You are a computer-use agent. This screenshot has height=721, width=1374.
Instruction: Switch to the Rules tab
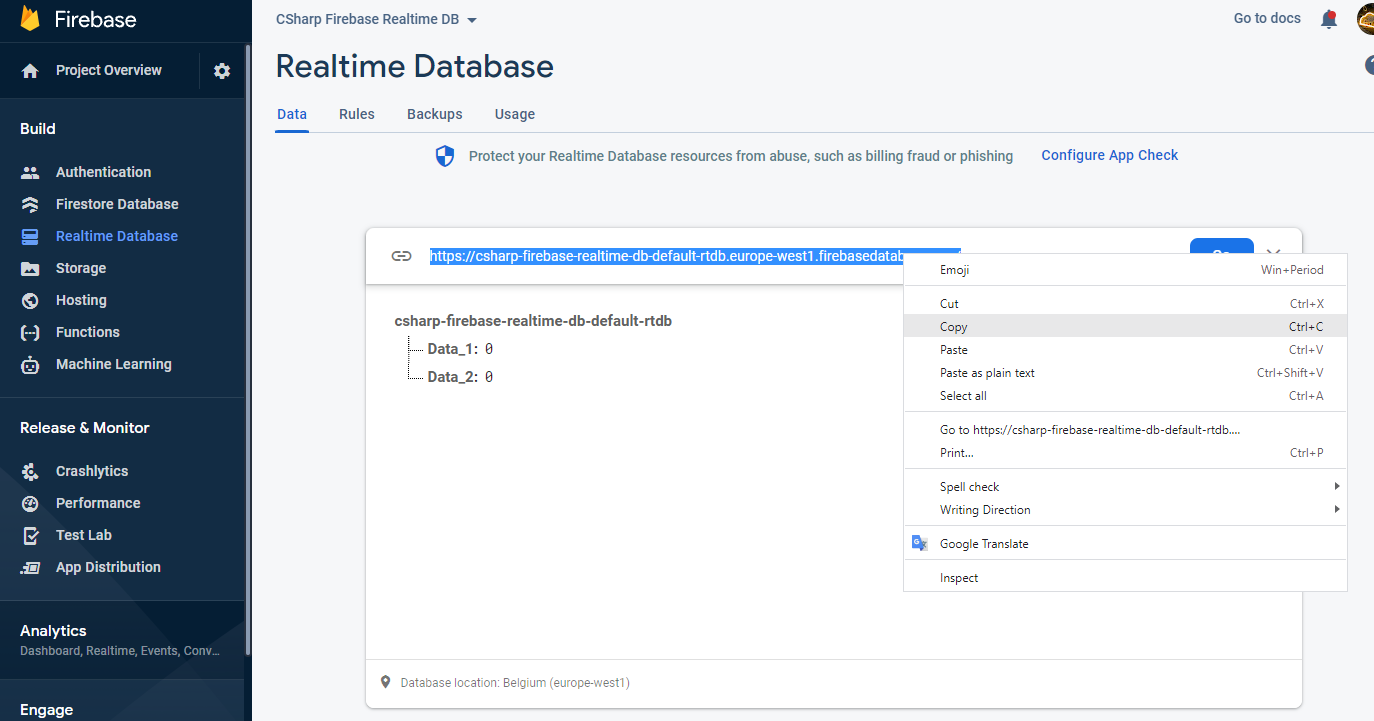point(356,114)
